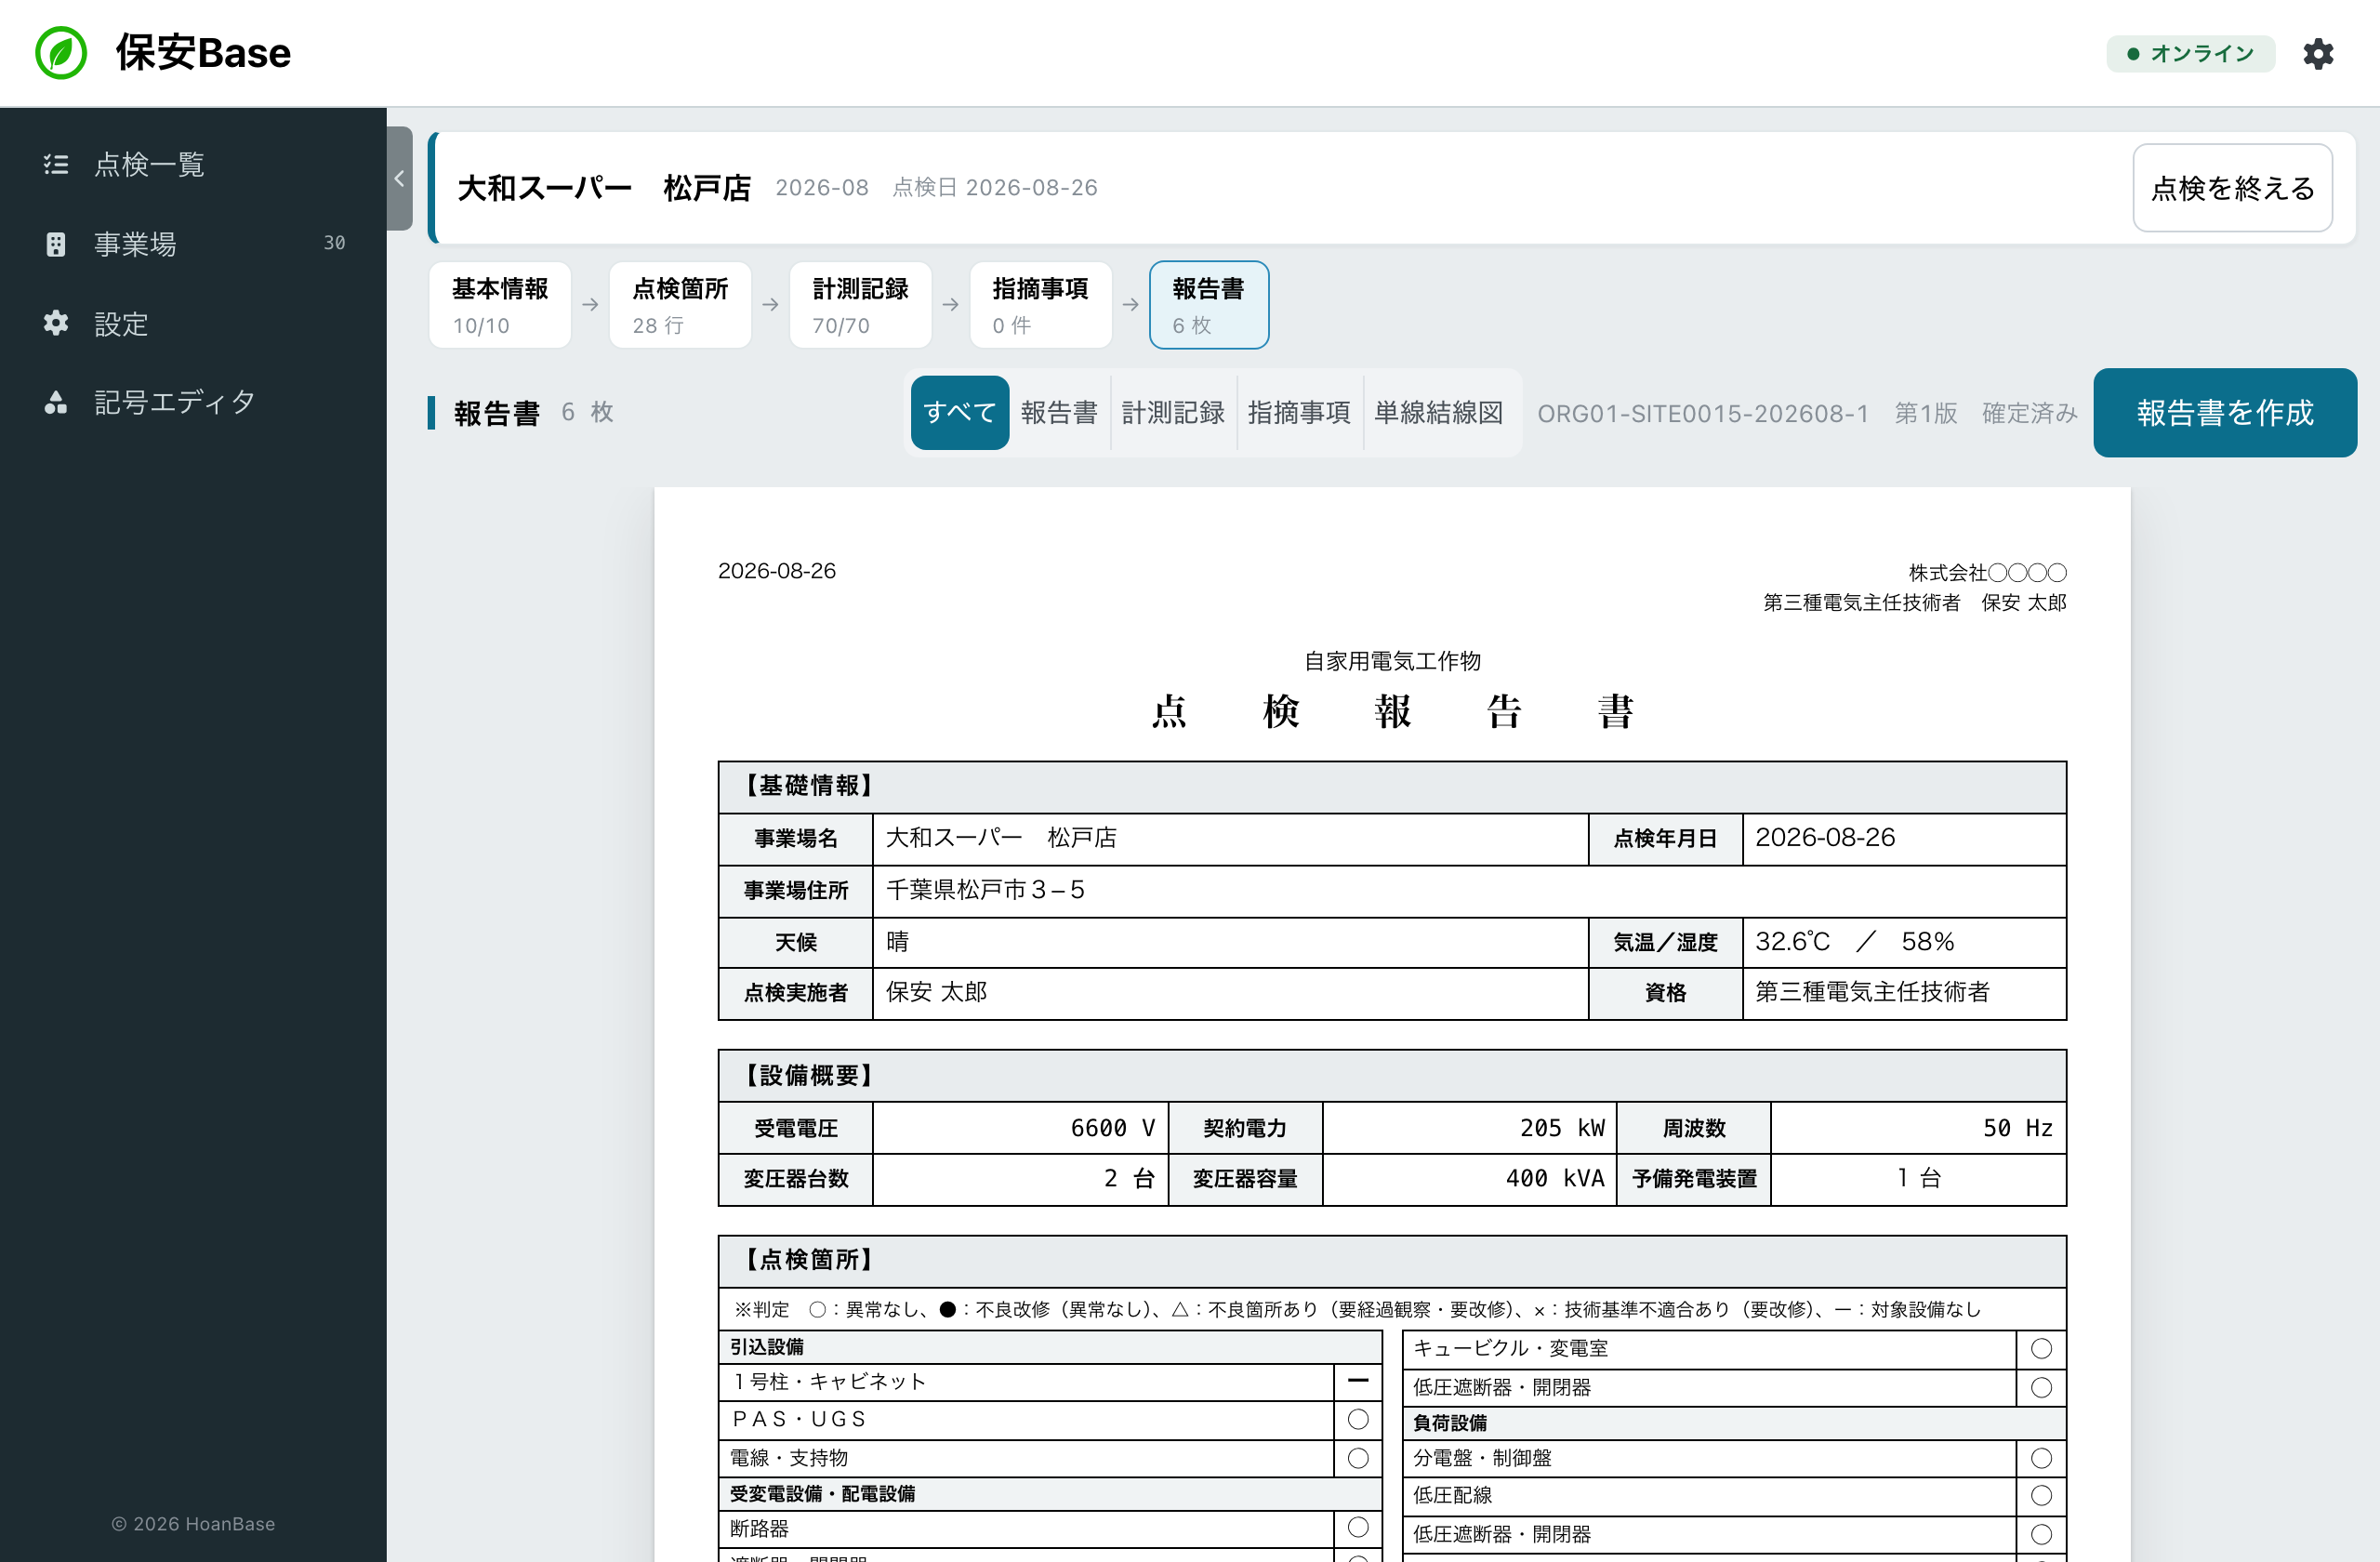Screen dimensions: 2380x1562
Task: Click the 設定 gear icon in sidebar
Action: (56, 323)
